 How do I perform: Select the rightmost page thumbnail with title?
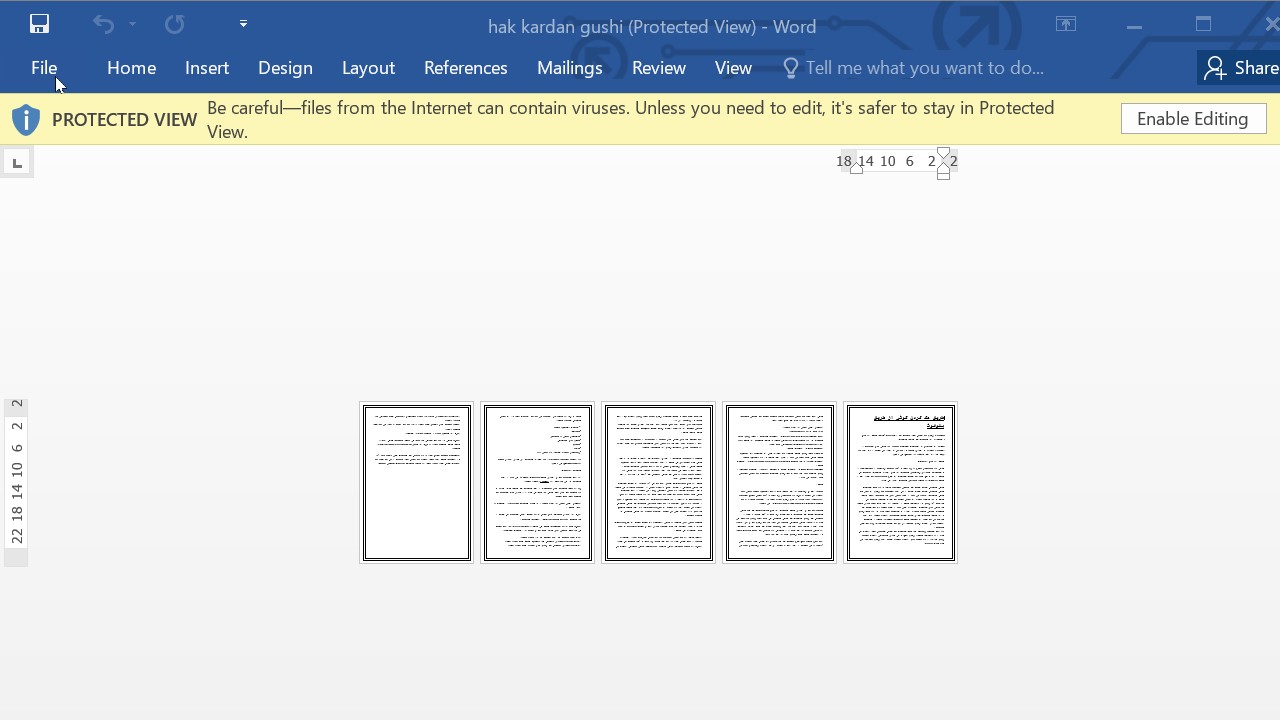coord(901,483)
